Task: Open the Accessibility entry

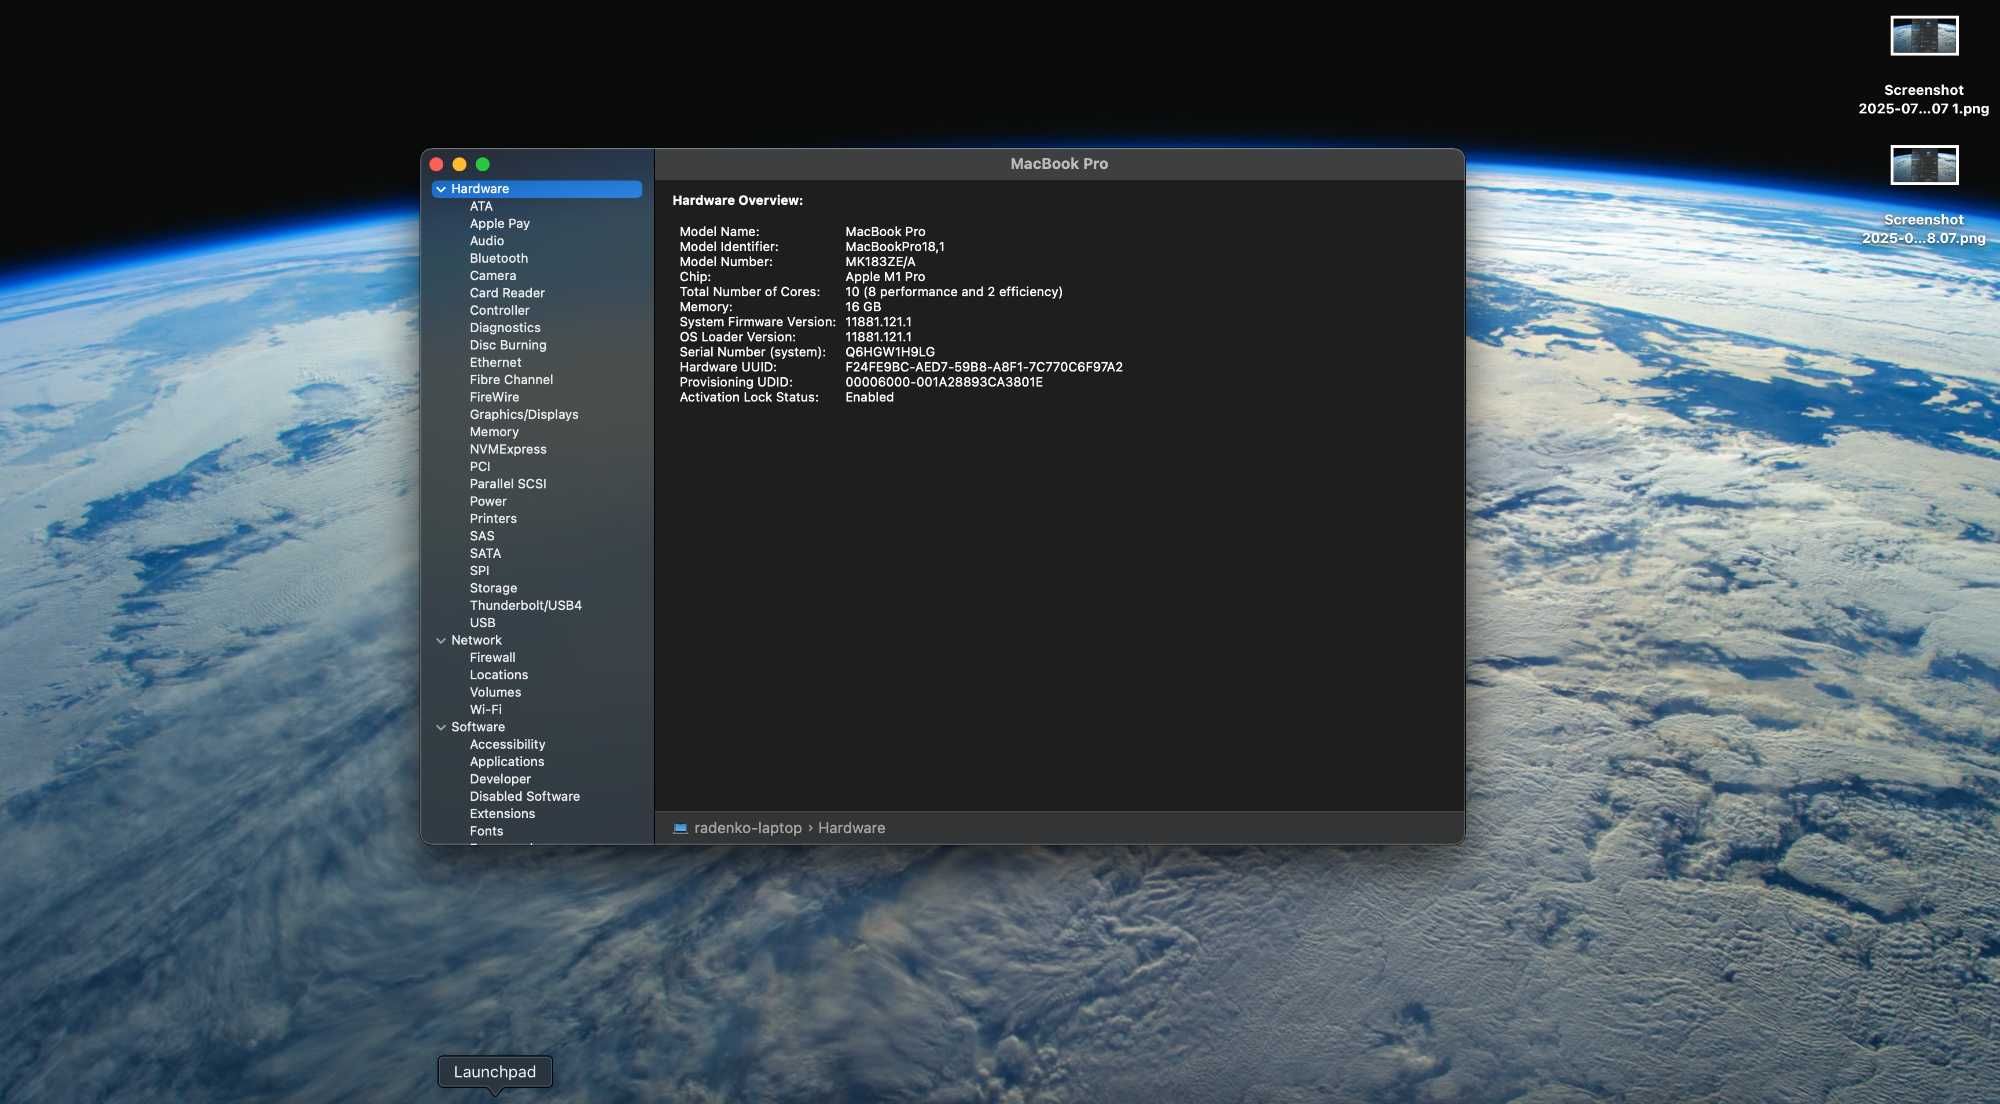Action: point(507,745)
